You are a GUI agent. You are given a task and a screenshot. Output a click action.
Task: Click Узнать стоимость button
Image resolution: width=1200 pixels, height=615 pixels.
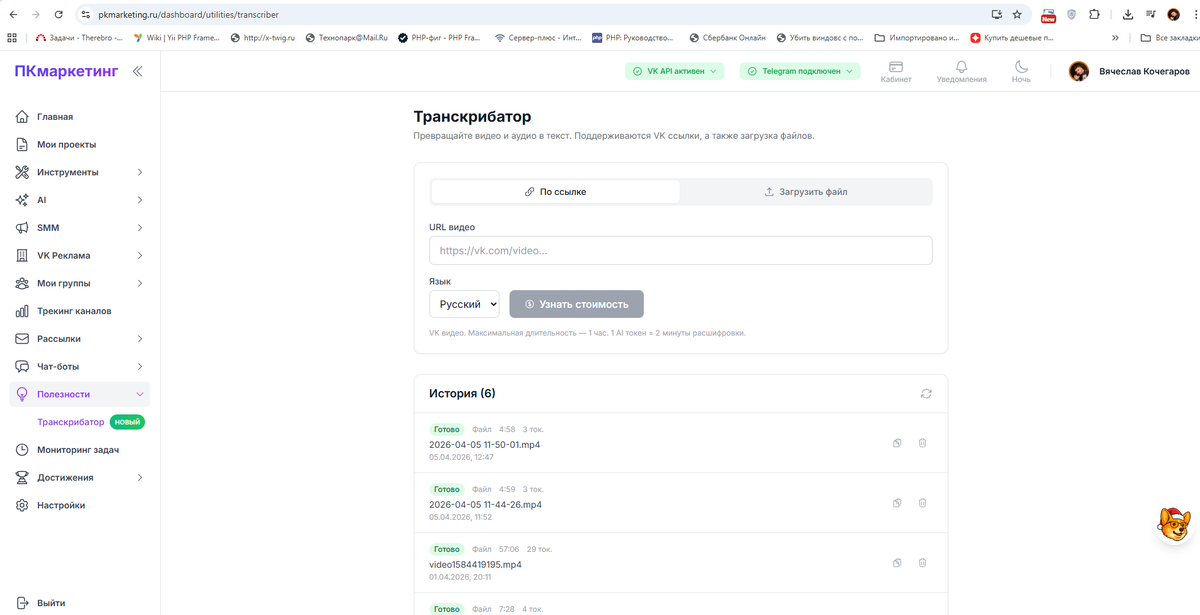[x=576, y=304]
